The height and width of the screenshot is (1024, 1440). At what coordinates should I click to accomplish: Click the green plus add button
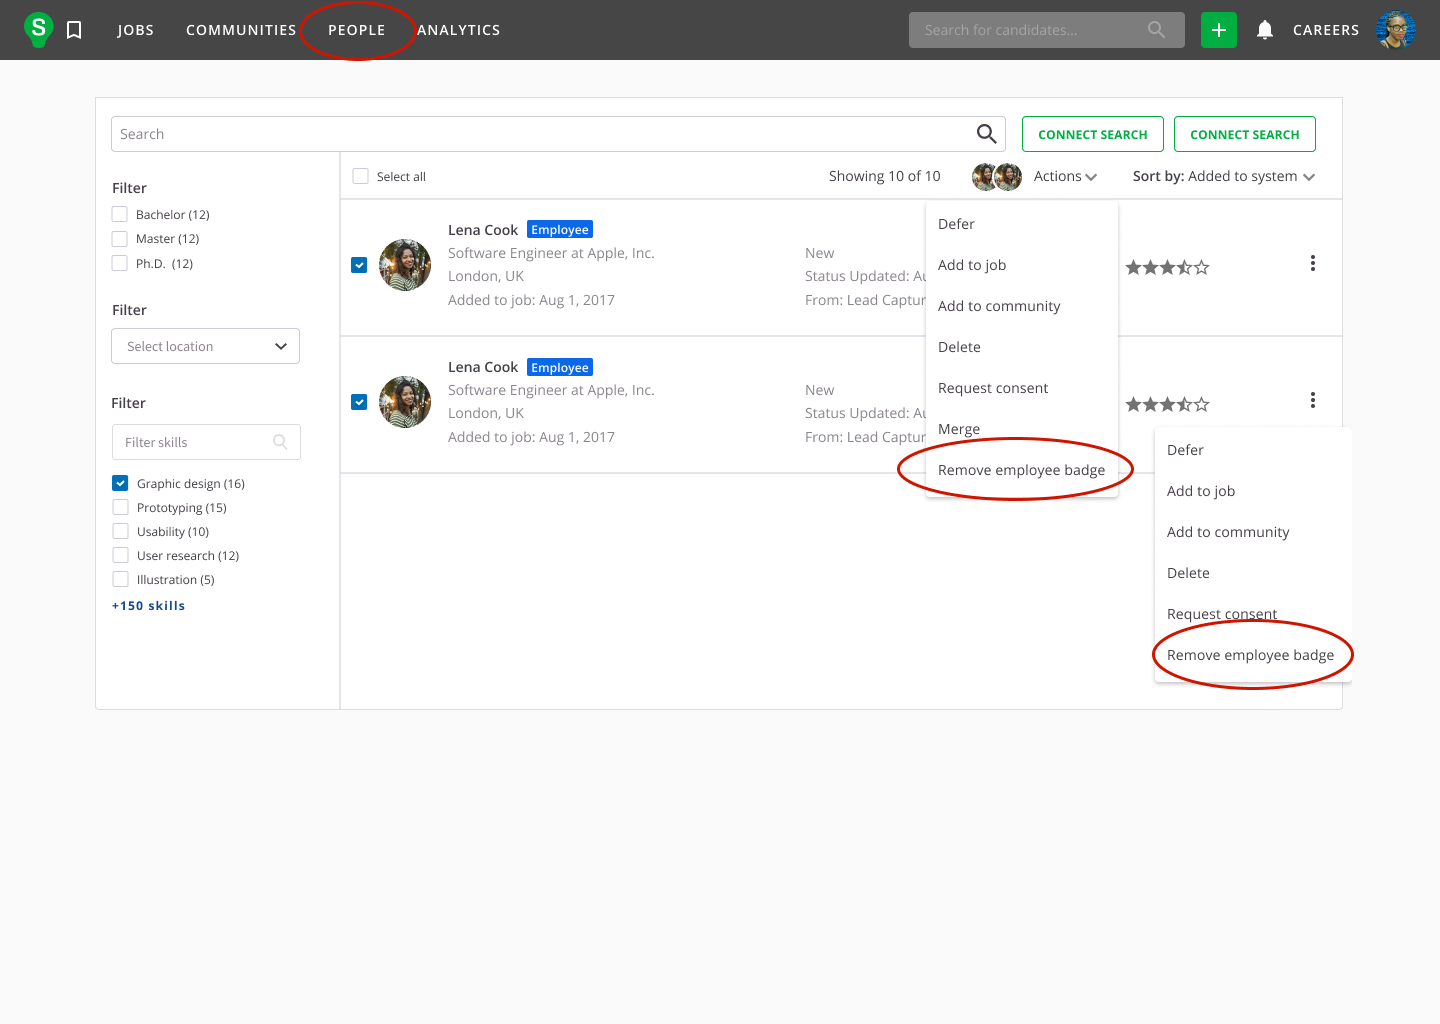pyautogui.click(x=1218, y=30)
